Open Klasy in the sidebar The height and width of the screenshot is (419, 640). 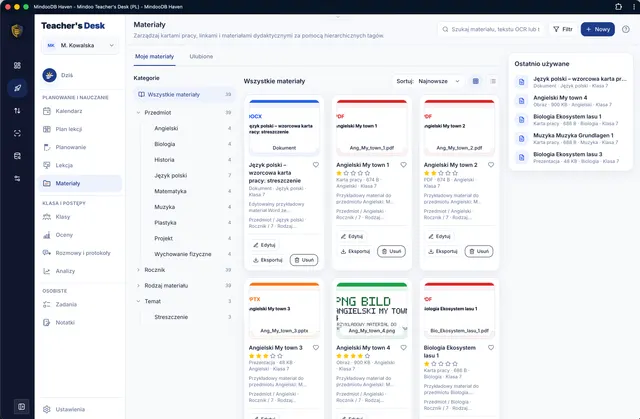tap(80, 217)
